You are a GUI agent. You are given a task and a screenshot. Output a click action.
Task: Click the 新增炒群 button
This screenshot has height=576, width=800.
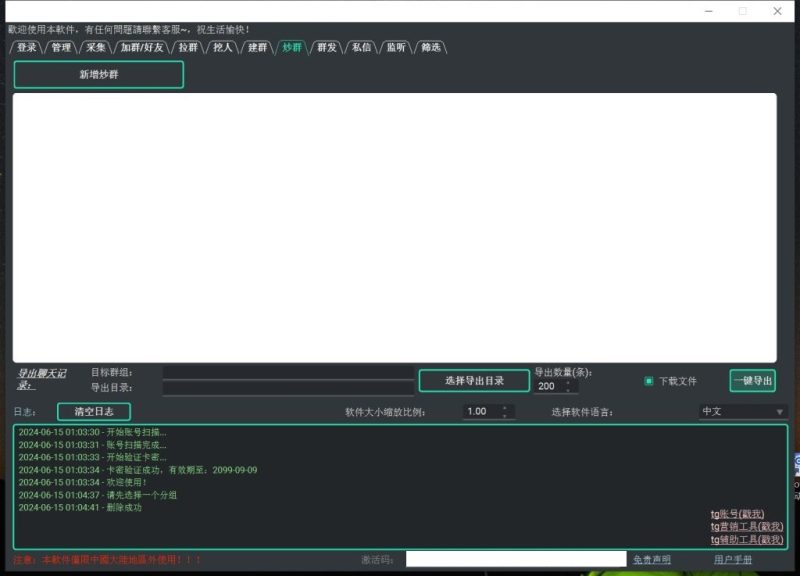[x=98, y=74]
